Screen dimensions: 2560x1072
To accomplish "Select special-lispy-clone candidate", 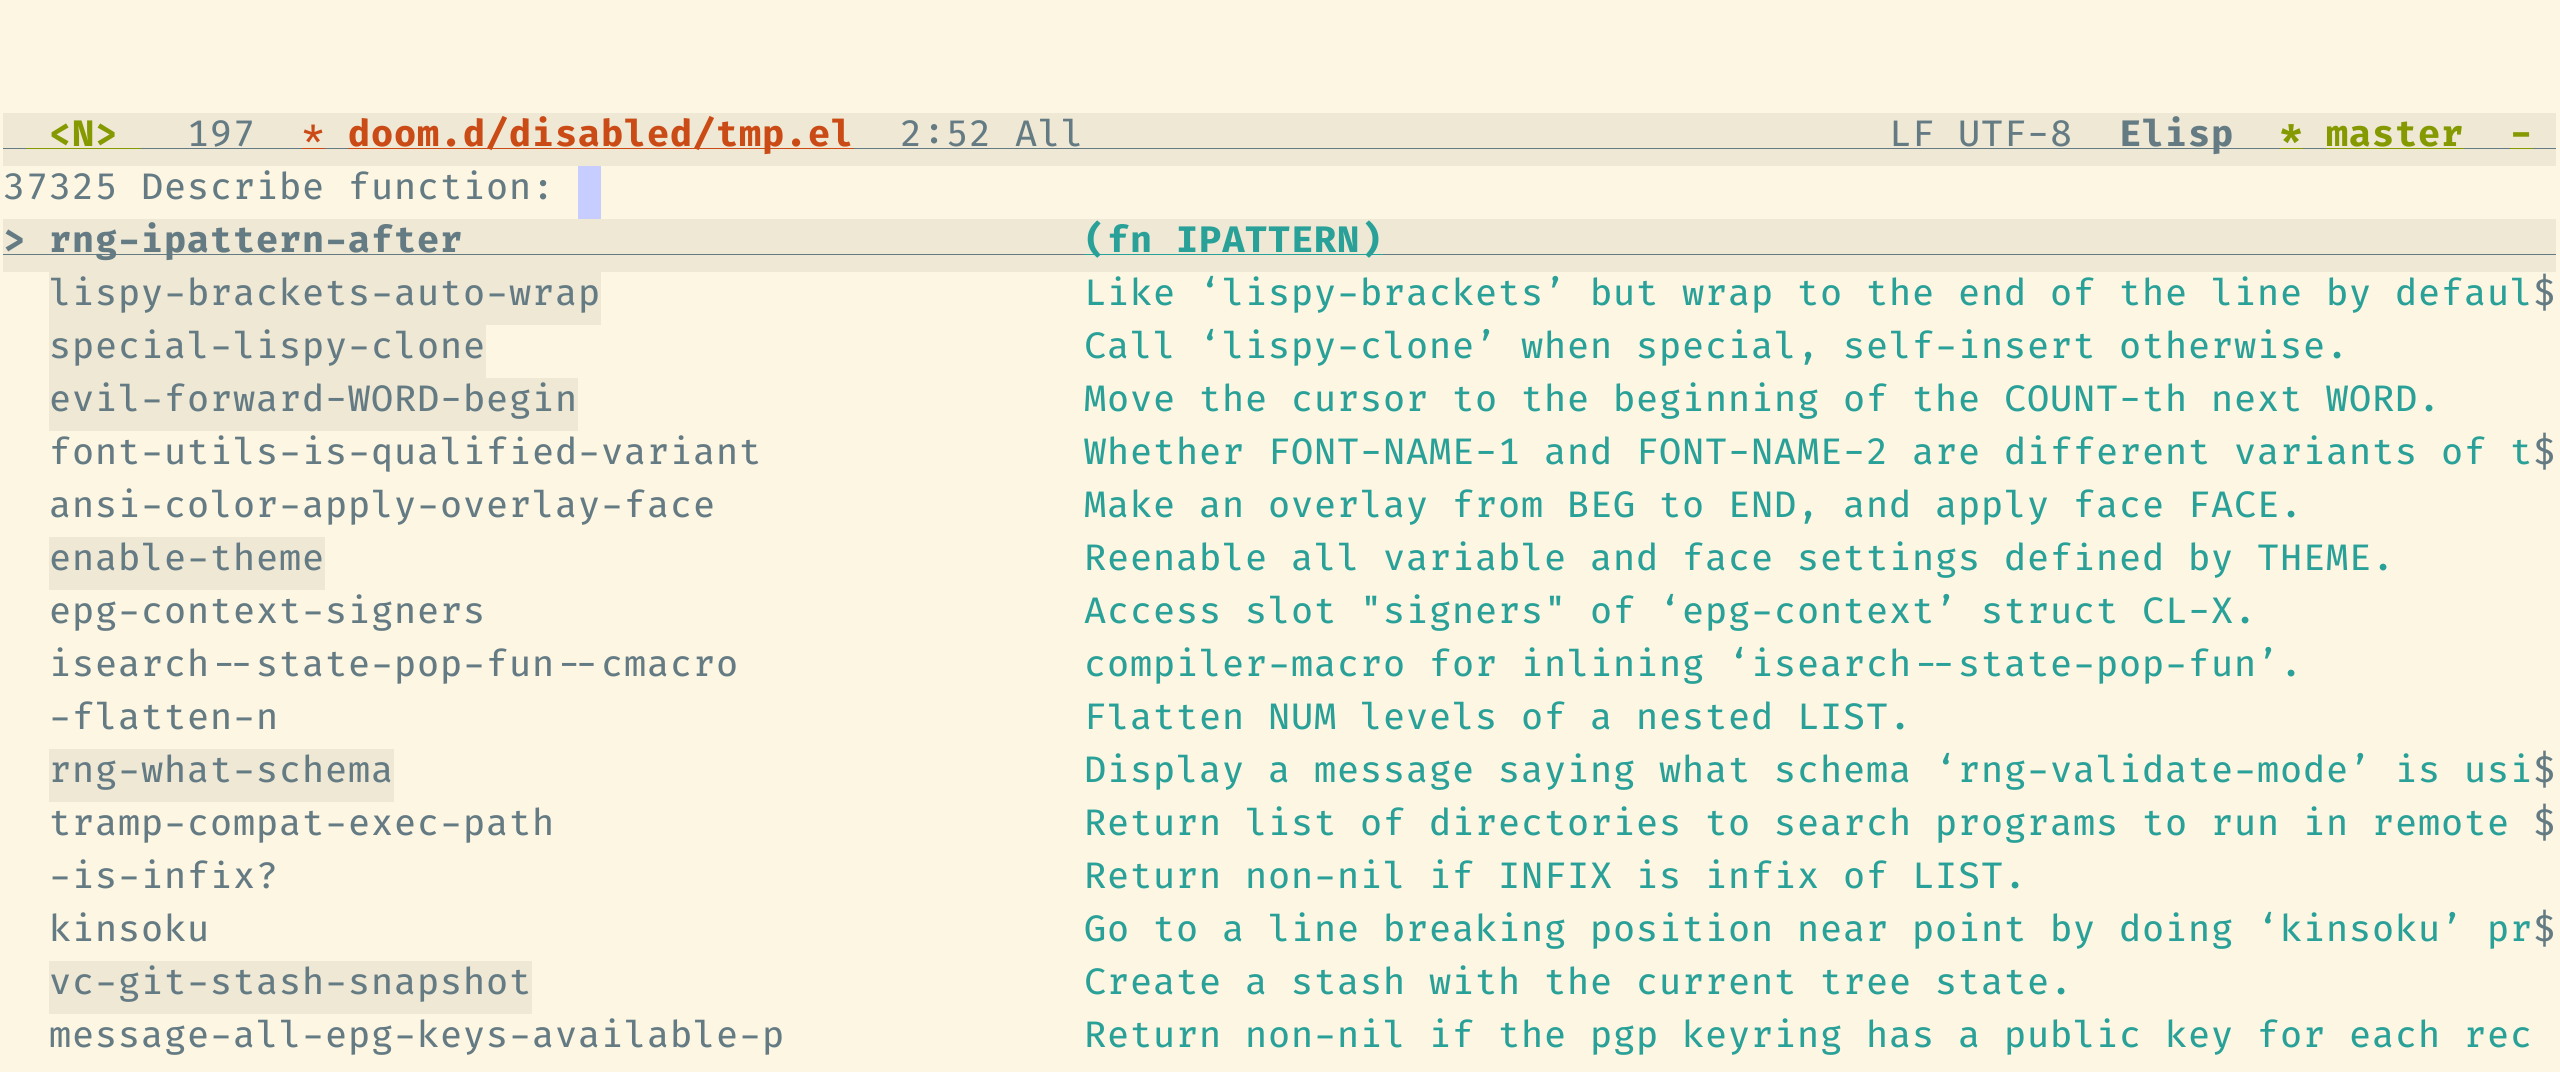I will 267,346.
